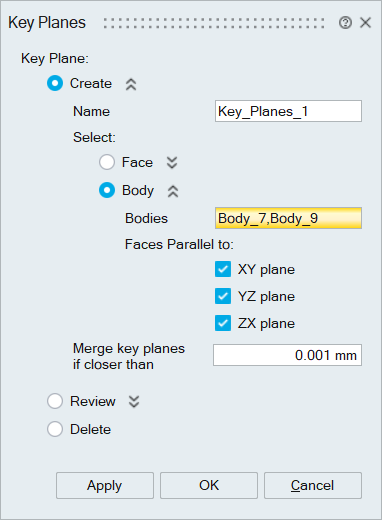Screen dimensions: 382x520
Task: Edit the merge distance 0.001 mm field
Action: pos(287,355)
